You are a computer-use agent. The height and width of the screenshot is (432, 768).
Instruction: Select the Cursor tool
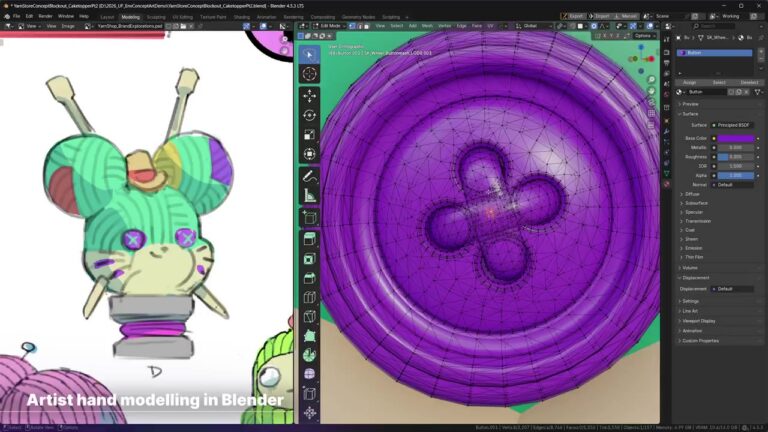coord(309,74)
